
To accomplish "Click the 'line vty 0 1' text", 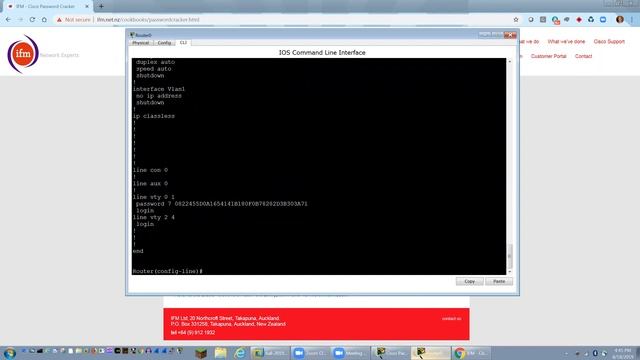I will click(153, 197).
